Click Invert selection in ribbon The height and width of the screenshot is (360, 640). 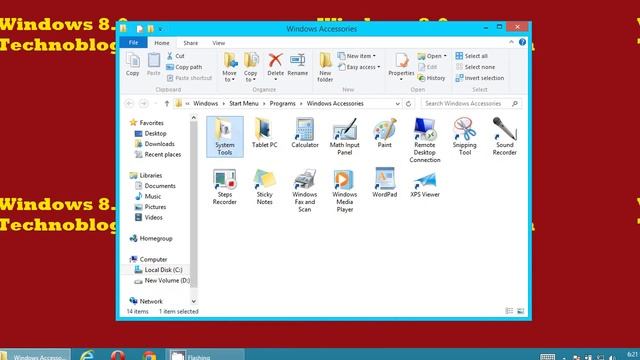click(x=480, y=78)
